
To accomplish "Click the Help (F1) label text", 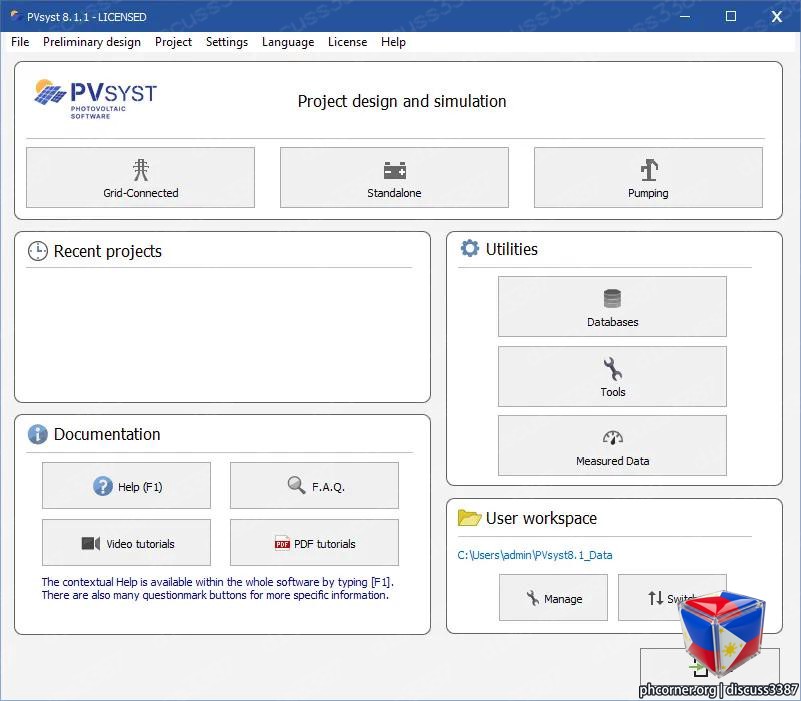I will click(x=140, y=487).
